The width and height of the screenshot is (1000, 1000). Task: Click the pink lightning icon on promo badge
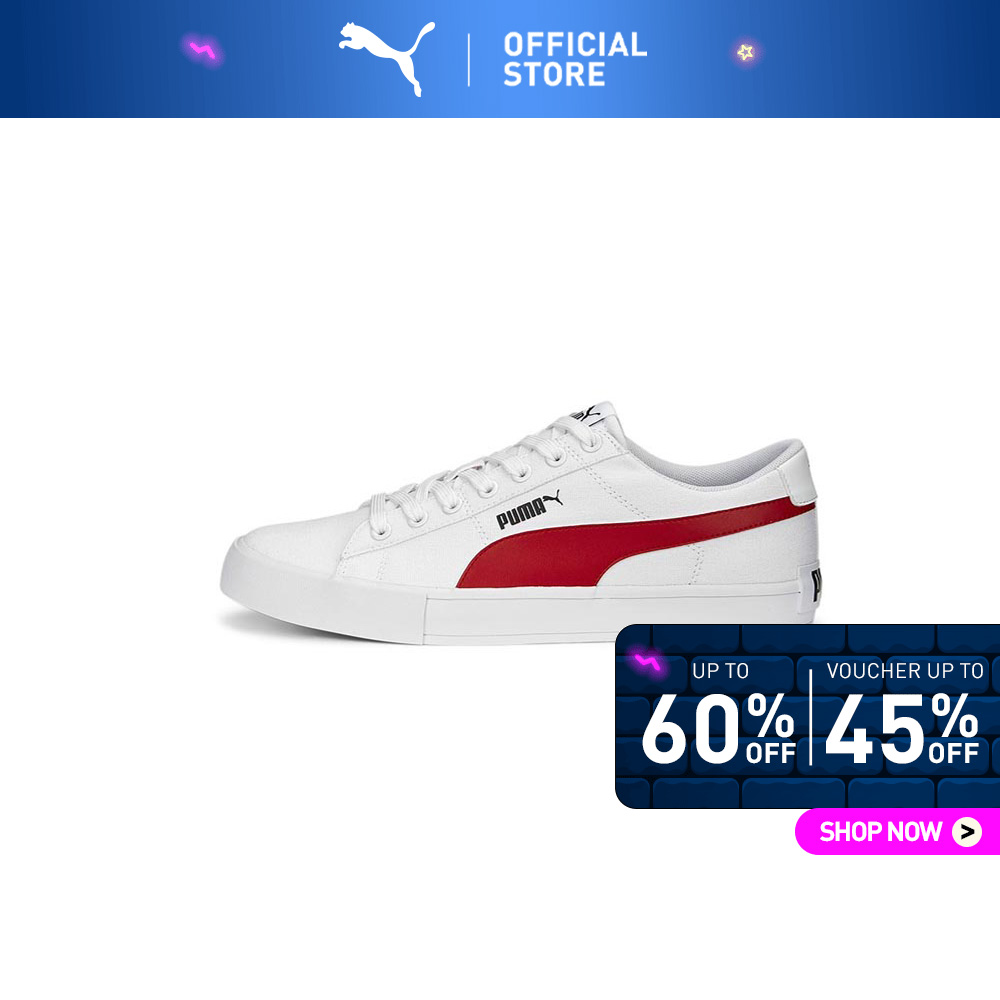646,663
